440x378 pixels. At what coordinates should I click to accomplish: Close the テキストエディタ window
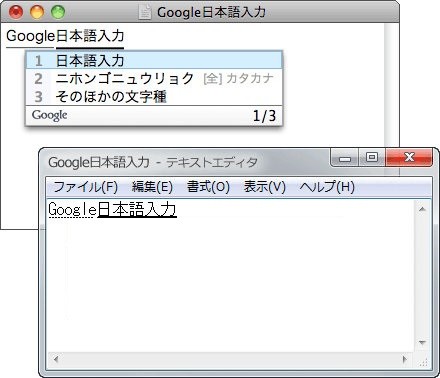click(x=409, y=157)
